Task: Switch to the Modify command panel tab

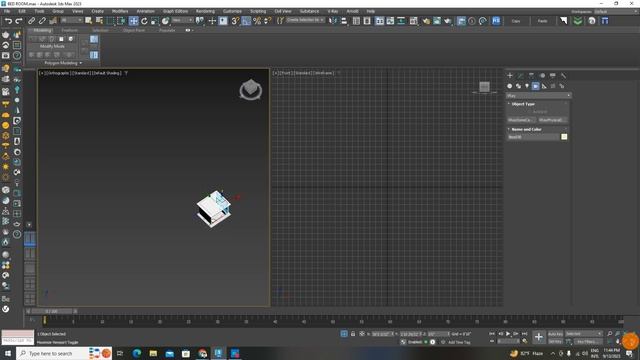Action: (x=520, y=76)
